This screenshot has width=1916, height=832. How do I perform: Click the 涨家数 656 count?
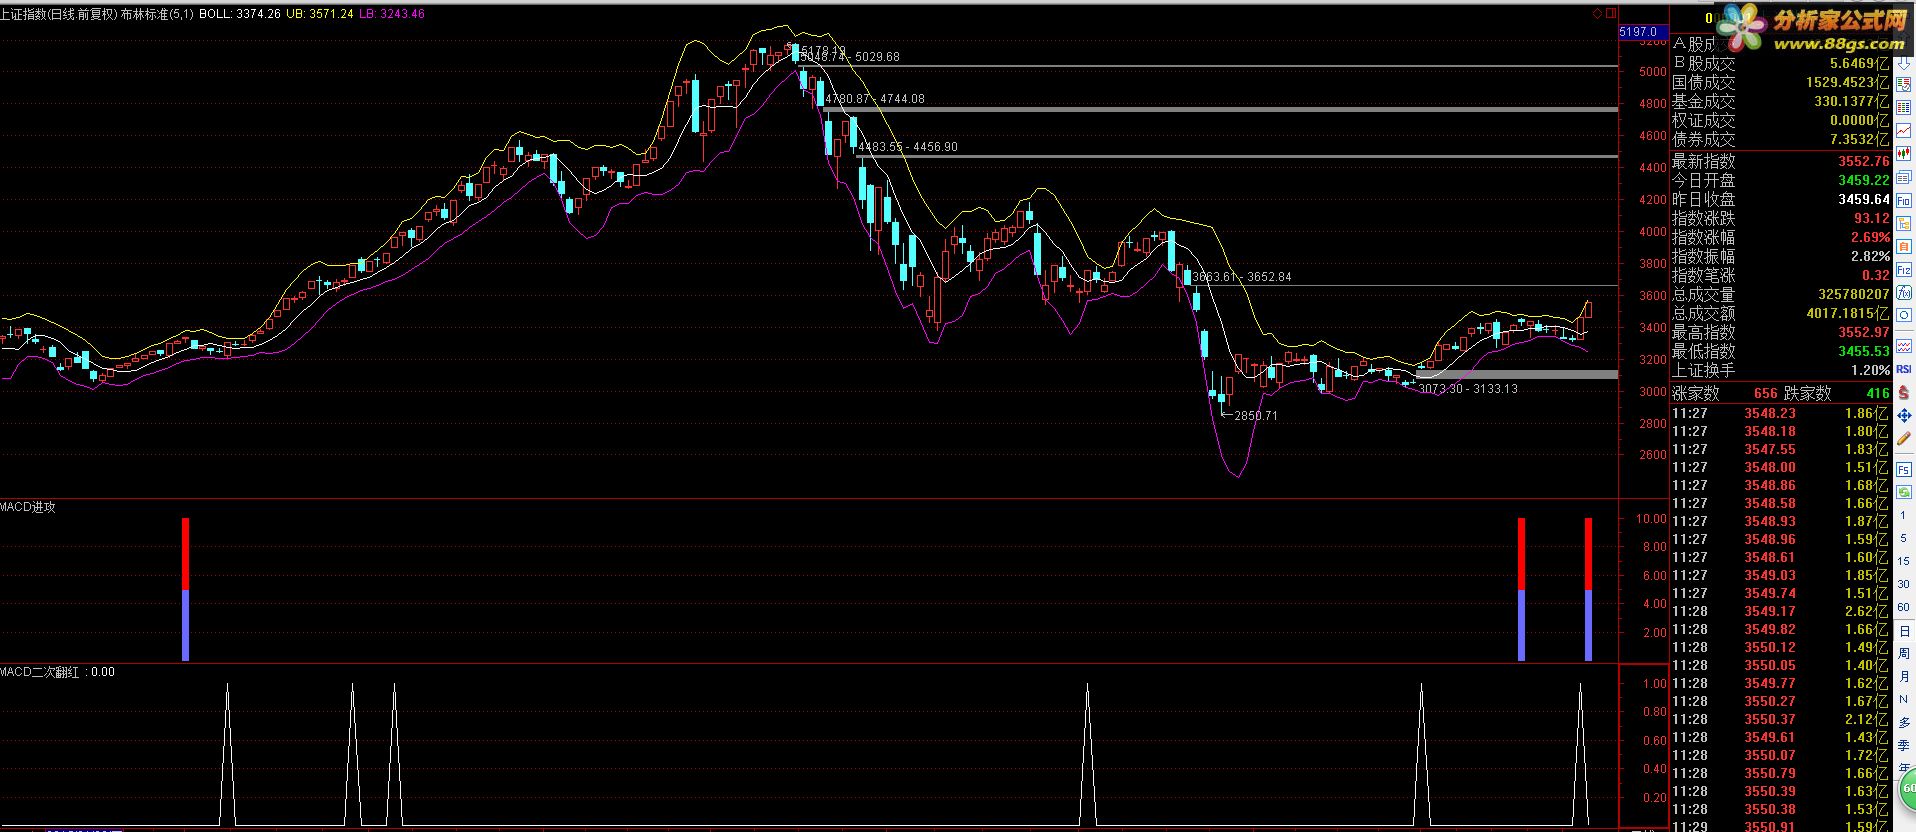pyautogui.click(x=1765, y=393)
